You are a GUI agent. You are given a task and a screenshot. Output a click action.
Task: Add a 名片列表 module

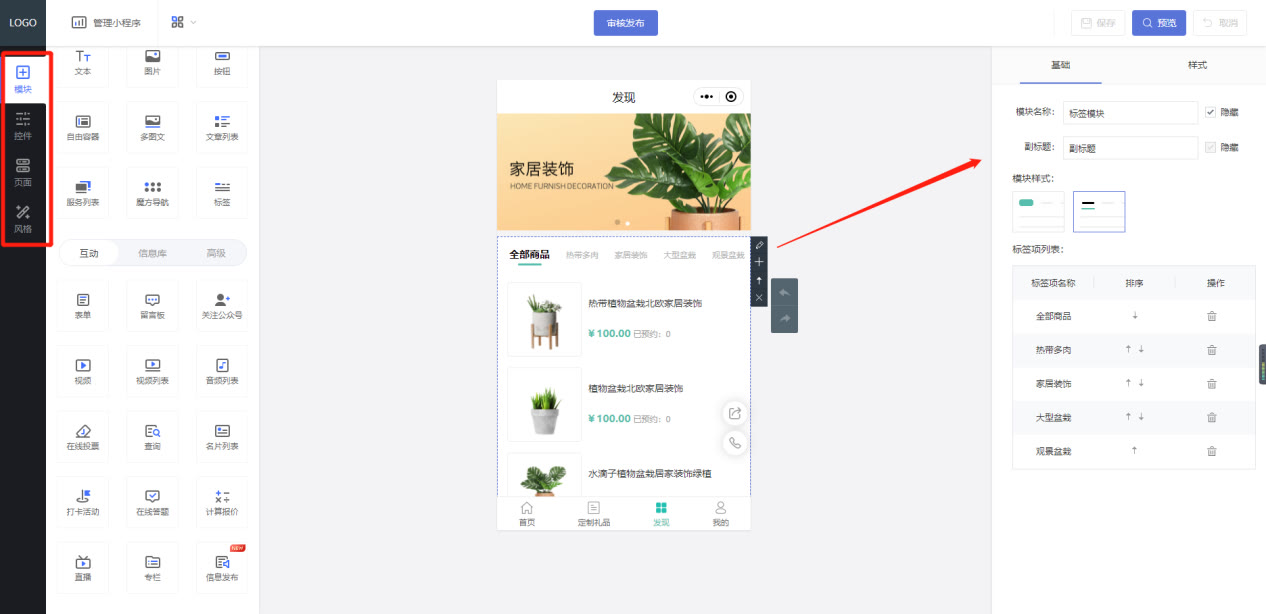coord(222,437)
